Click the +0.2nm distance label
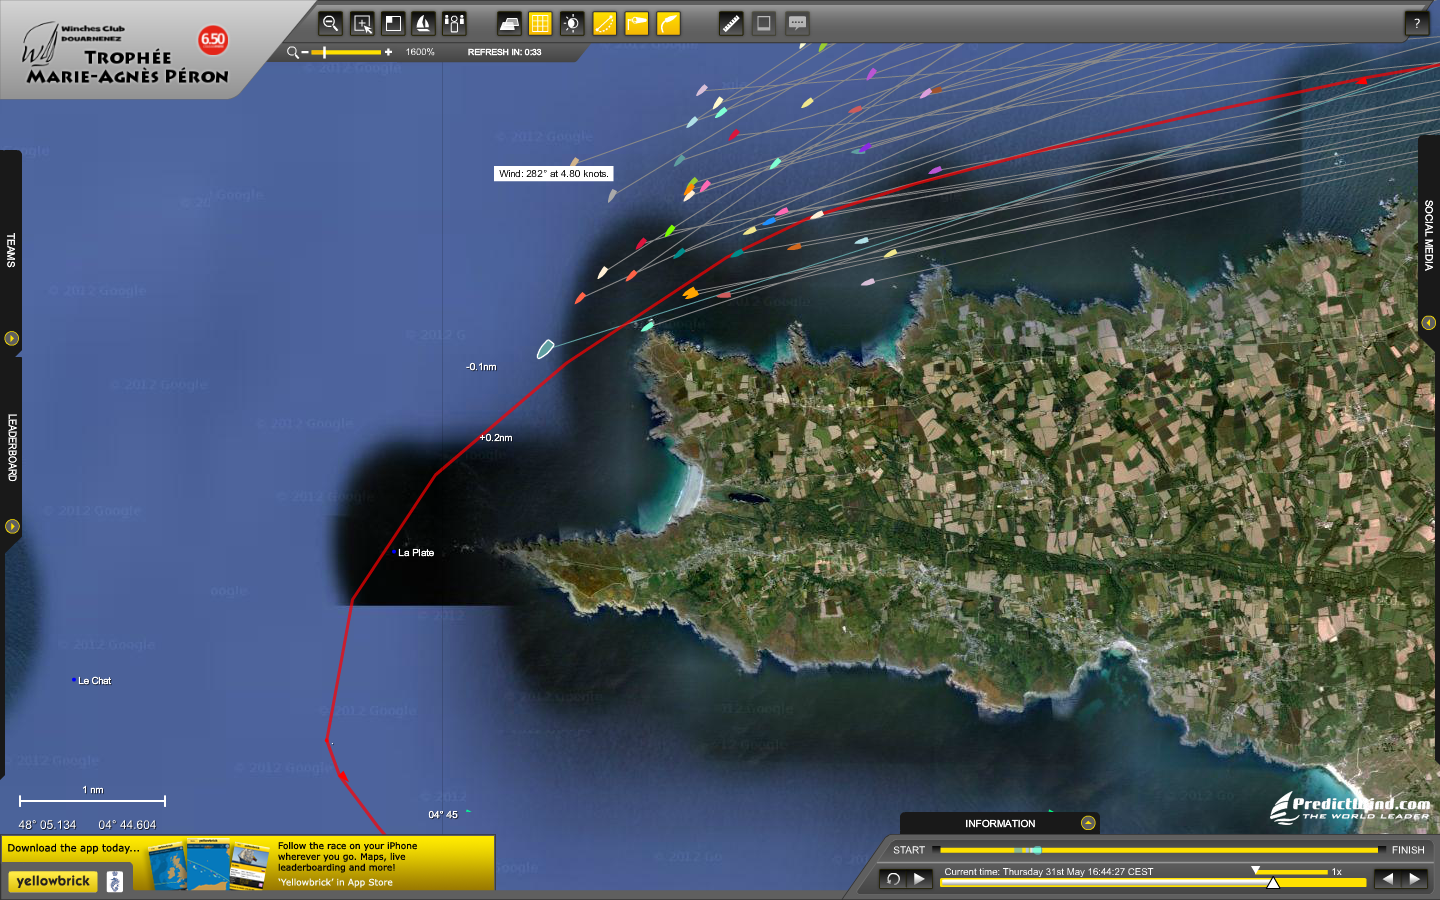 pos(495,438)
